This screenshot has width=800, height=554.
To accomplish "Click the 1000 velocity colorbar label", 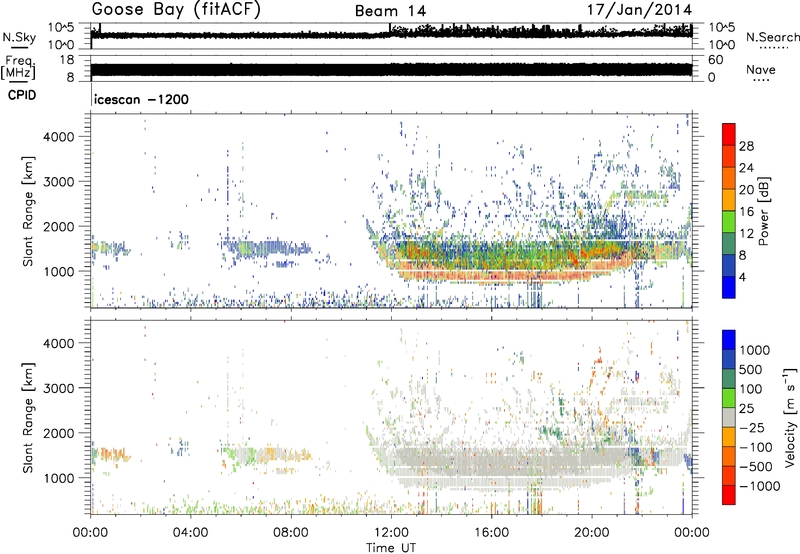I will point(755,350).
